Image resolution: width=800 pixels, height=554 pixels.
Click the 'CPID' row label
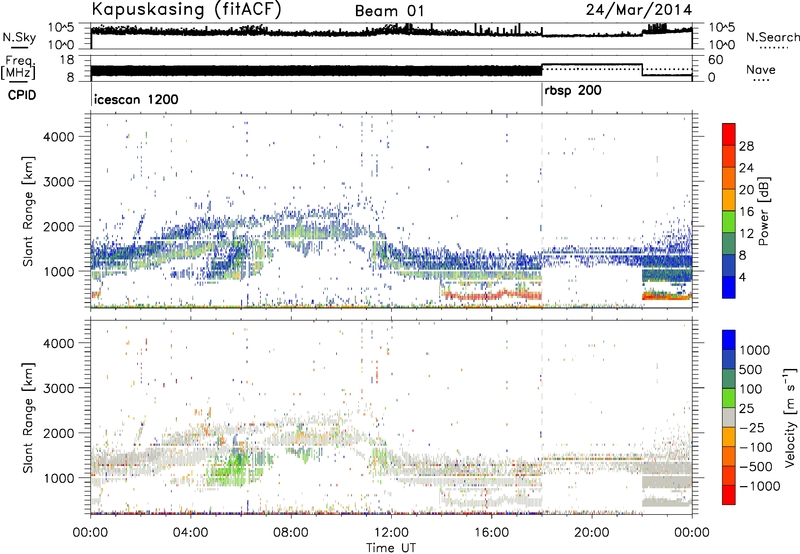coord(22,95)
